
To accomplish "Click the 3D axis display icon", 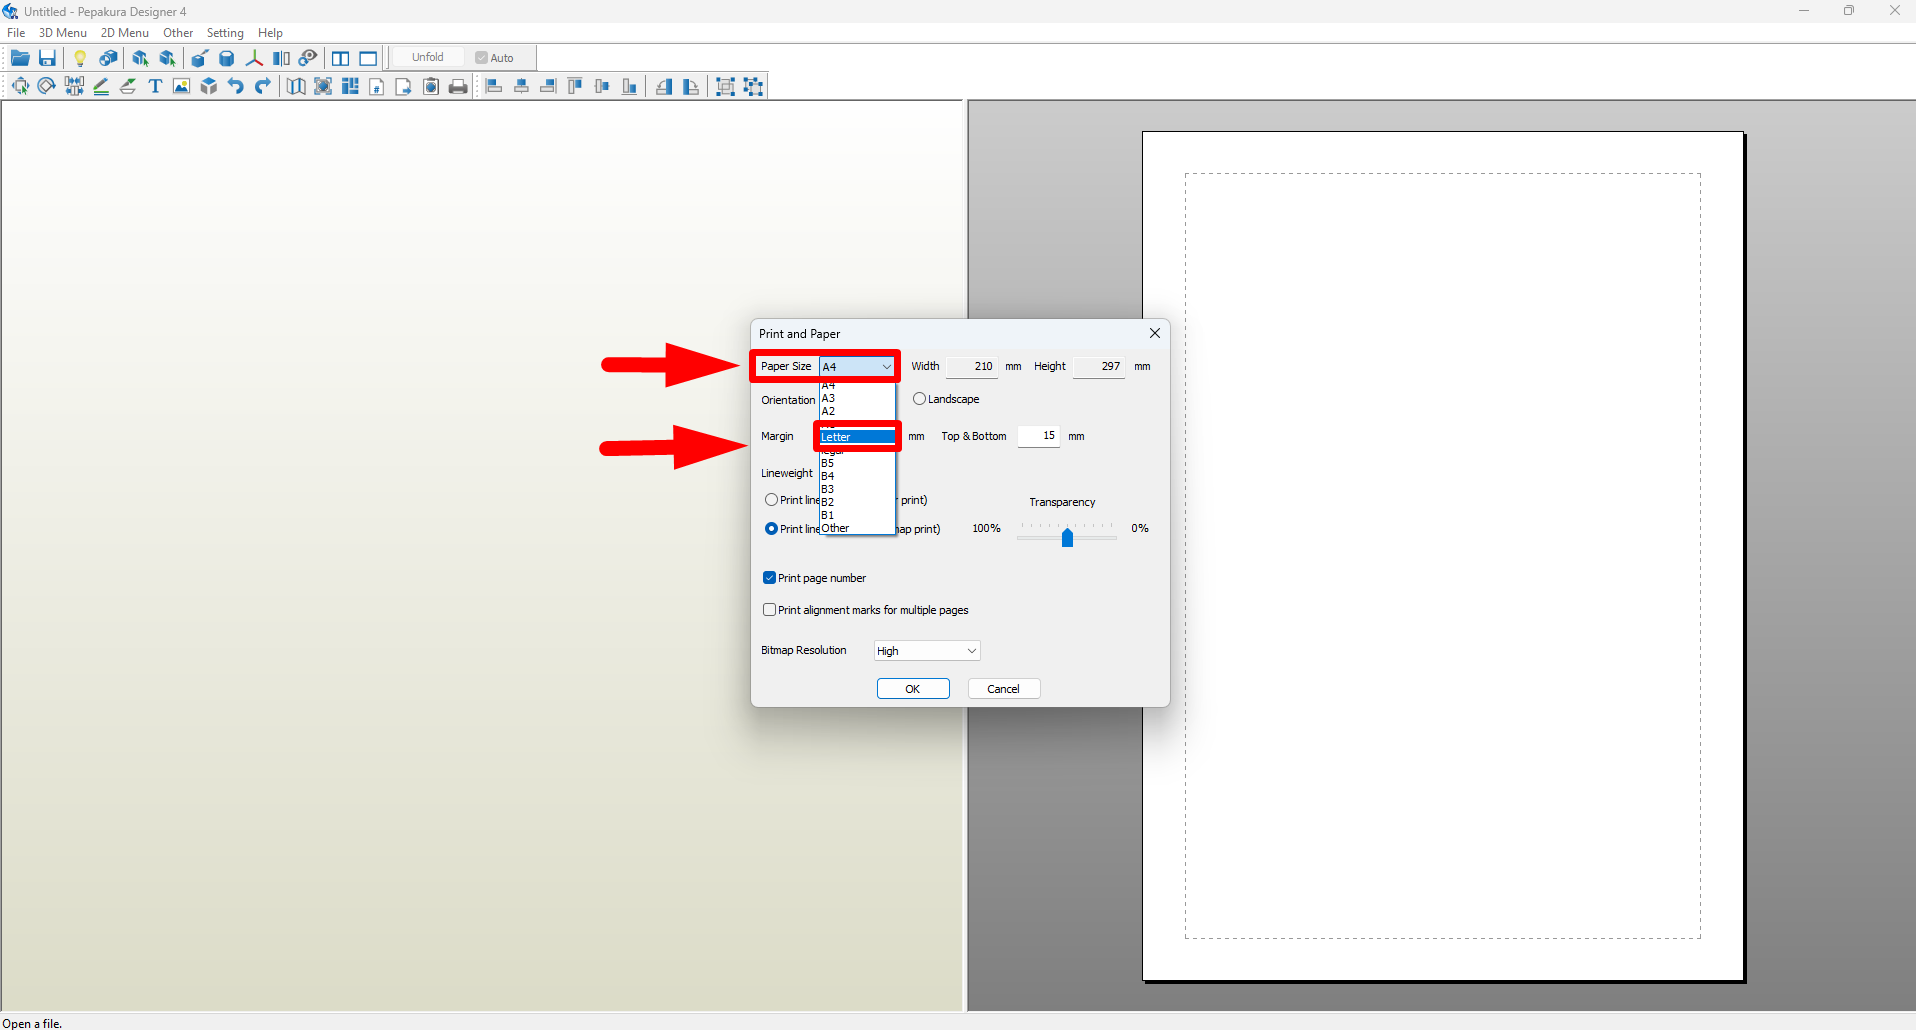I will (x=254, y=58).
